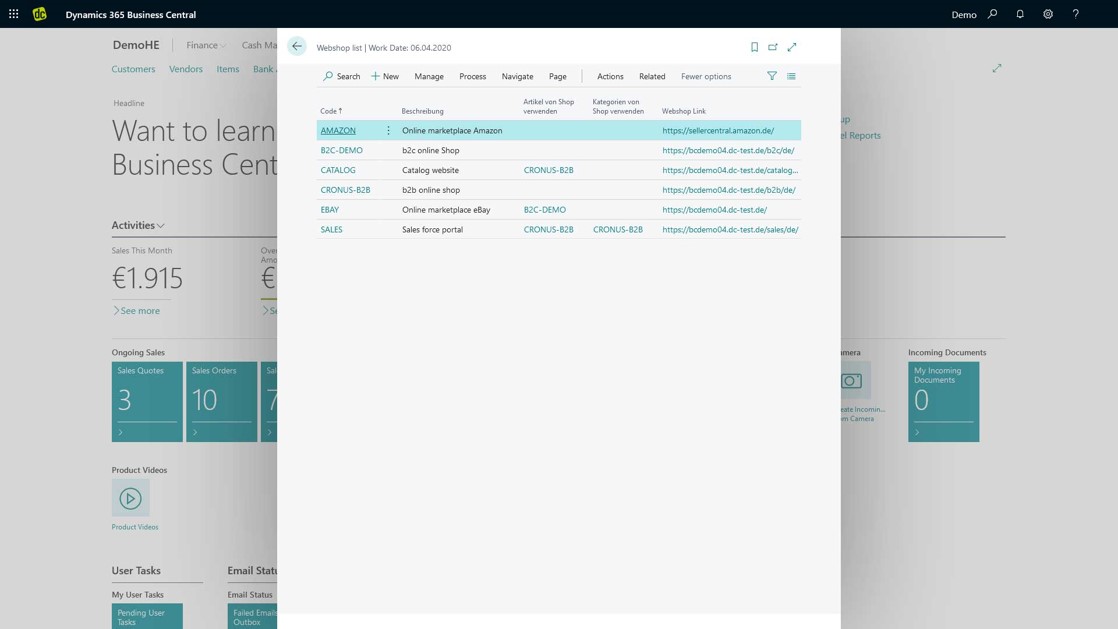Image resolution: width=1118 pixels, height=629 pixels.
Task: Go back using the arrow button
Action: pyautogui.click(x=295, y=46)
